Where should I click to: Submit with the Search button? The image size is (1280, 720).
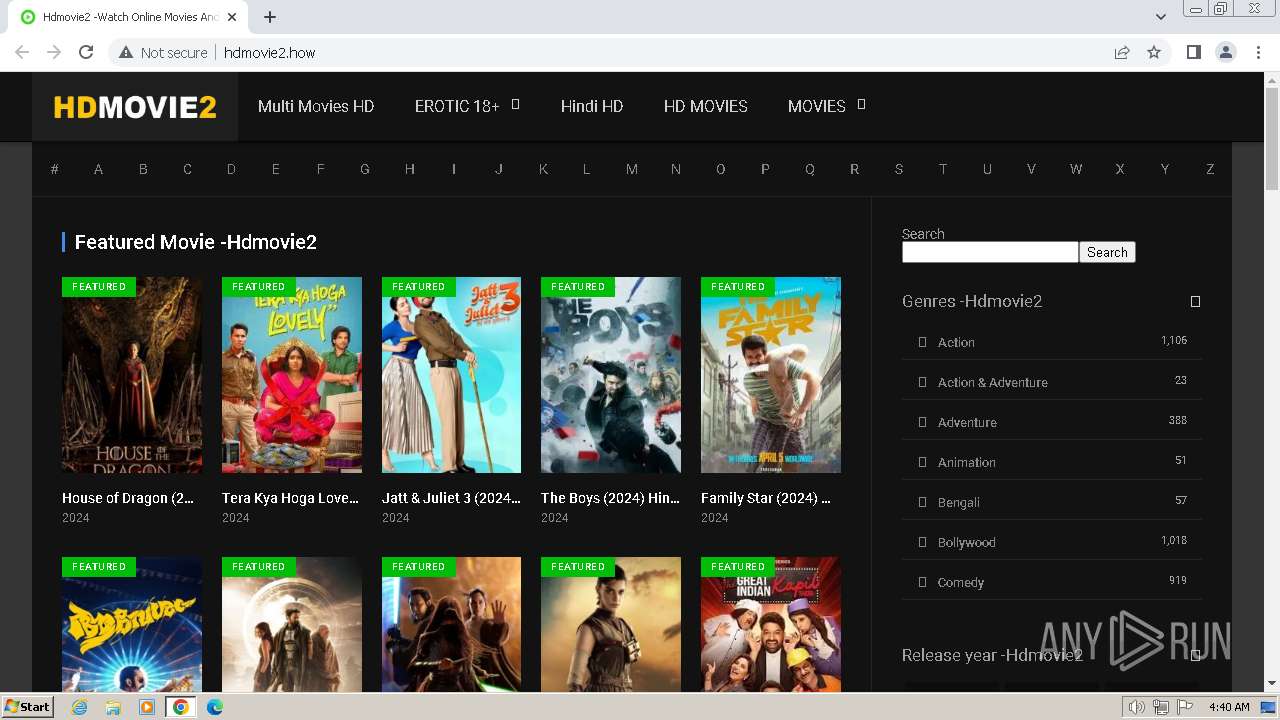(1107, 252)
